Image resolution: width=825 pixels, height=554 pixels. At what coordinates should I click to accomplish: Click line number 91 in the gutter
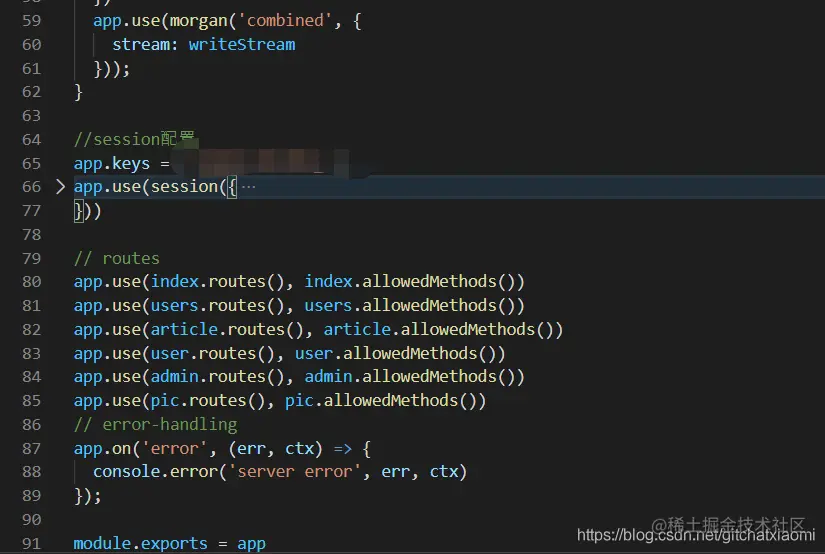click(32, 543)
